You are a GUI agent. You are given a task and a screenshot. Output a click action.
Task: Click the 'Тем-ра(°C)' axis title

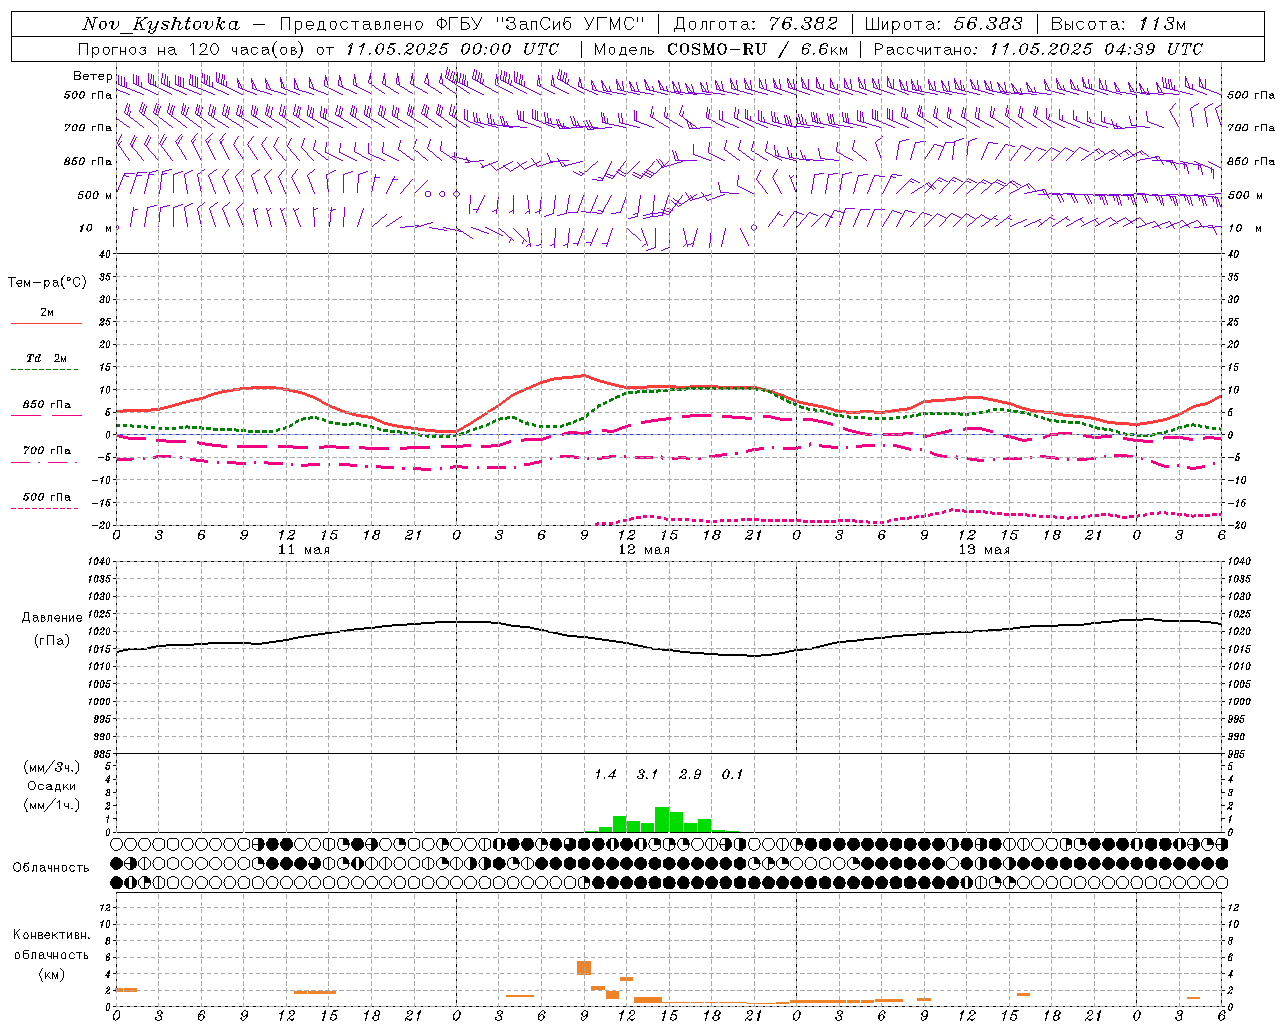point(47,283)
